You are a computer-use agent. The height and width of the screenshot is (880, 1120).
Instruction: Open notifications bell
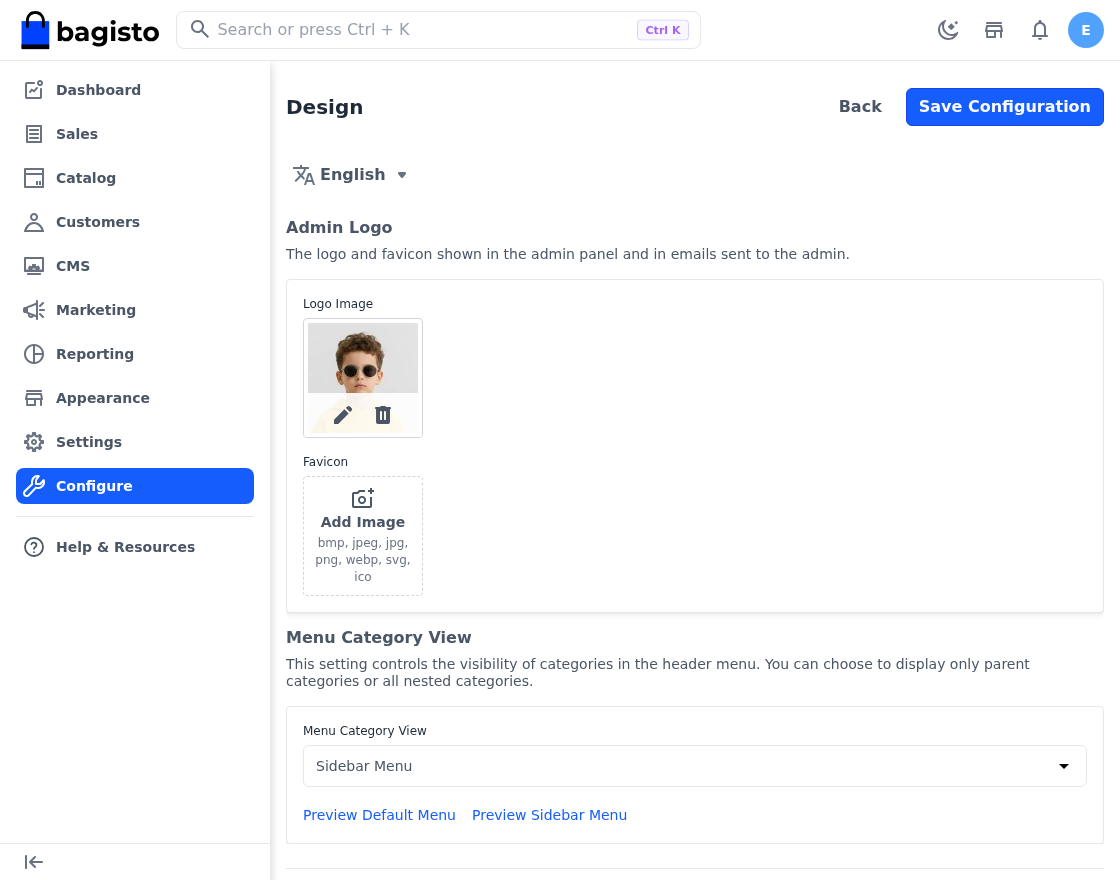point(1040,30)
